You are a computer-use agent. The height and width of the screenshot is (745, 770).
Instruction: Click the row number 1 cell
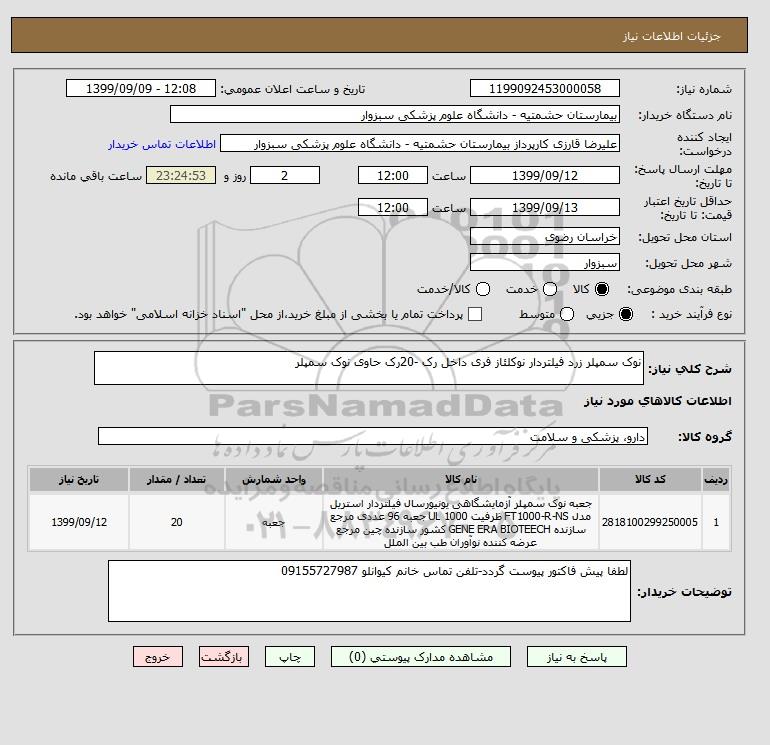716,522
